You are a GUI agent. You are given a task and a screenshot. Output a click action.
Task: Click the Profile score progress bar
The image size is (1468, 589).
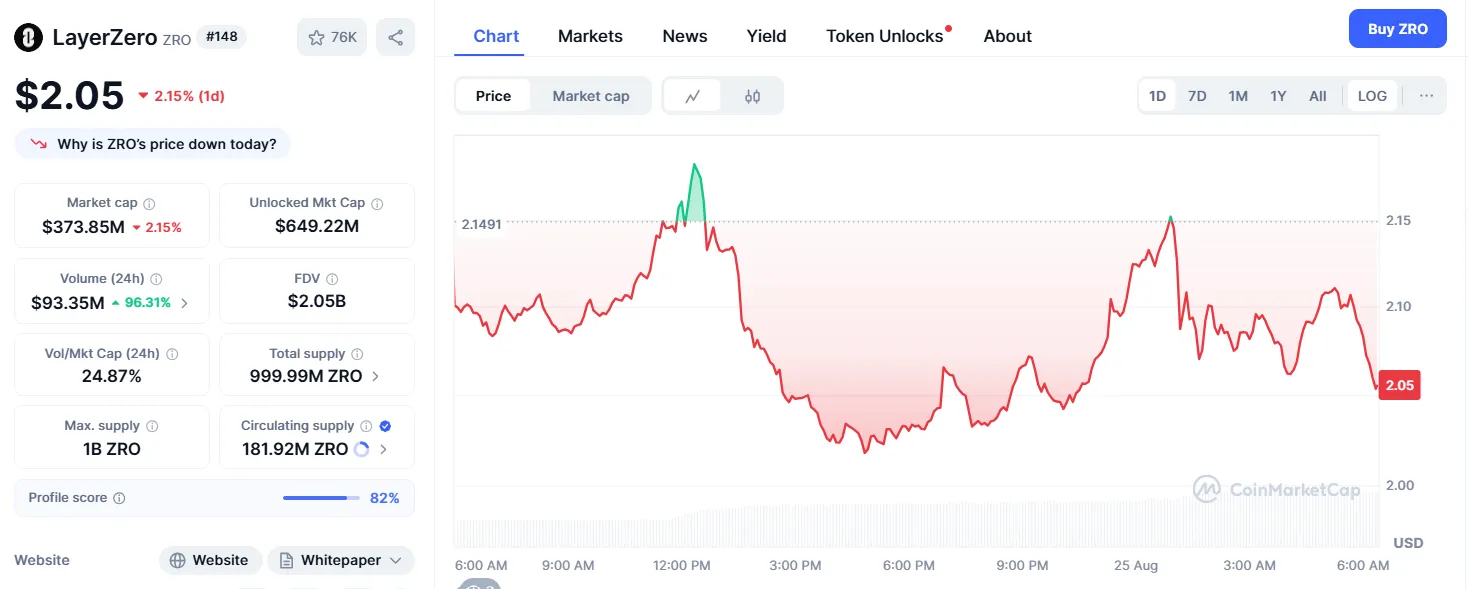pyautogui.click(x=321, y=498)
